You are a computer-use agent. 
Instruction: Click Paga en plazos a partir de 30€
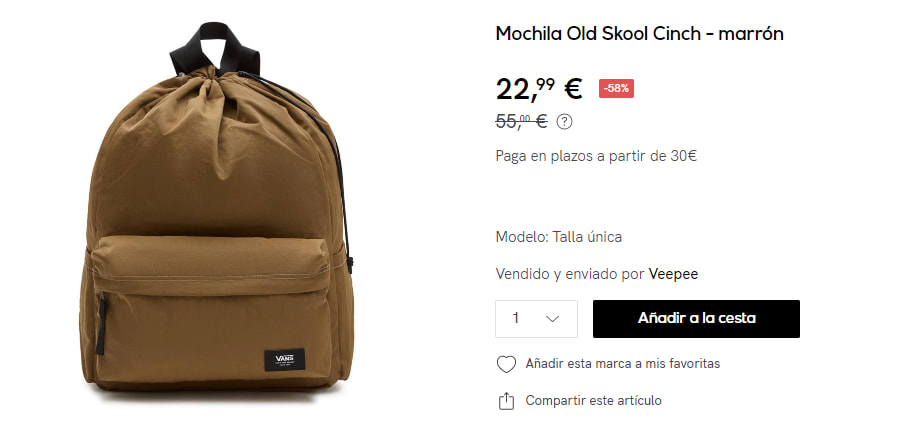[x=596, y=156]
